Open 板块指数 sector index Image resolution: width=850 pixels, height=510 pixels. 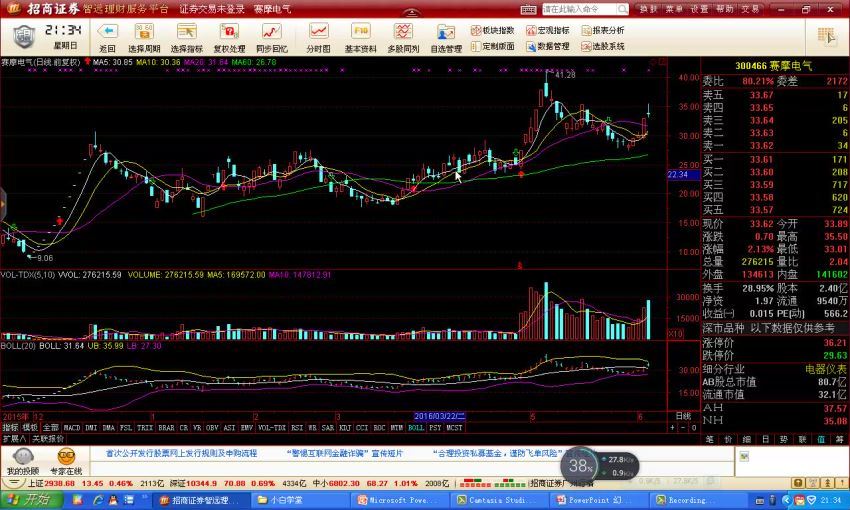coord(493,30)
